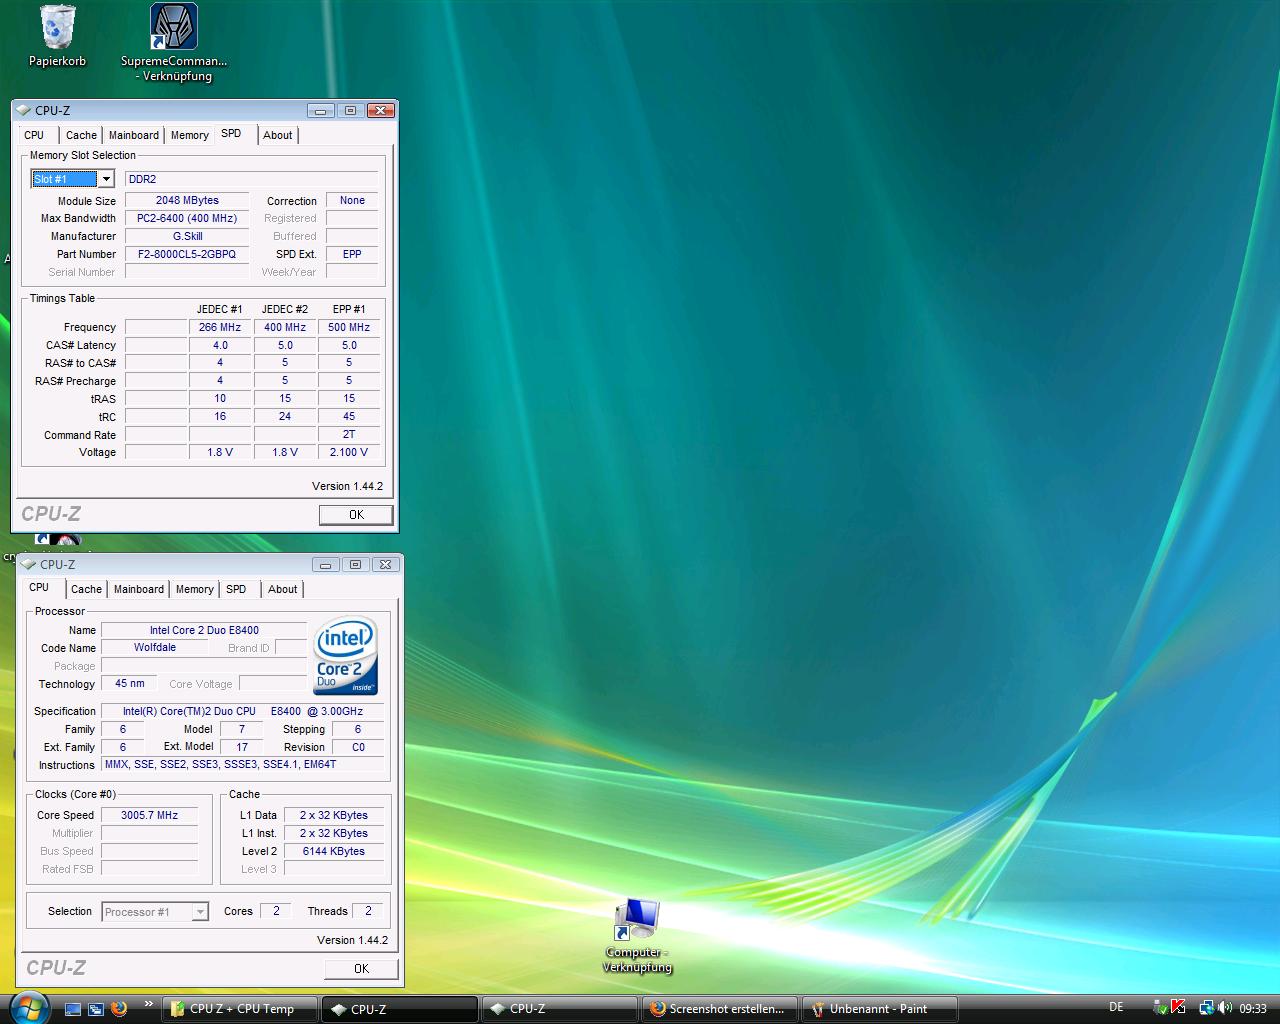Minimize the upper SPD CPU-Z window
The width and height of the screenshot is (1280, 1024).
(320, 110)
